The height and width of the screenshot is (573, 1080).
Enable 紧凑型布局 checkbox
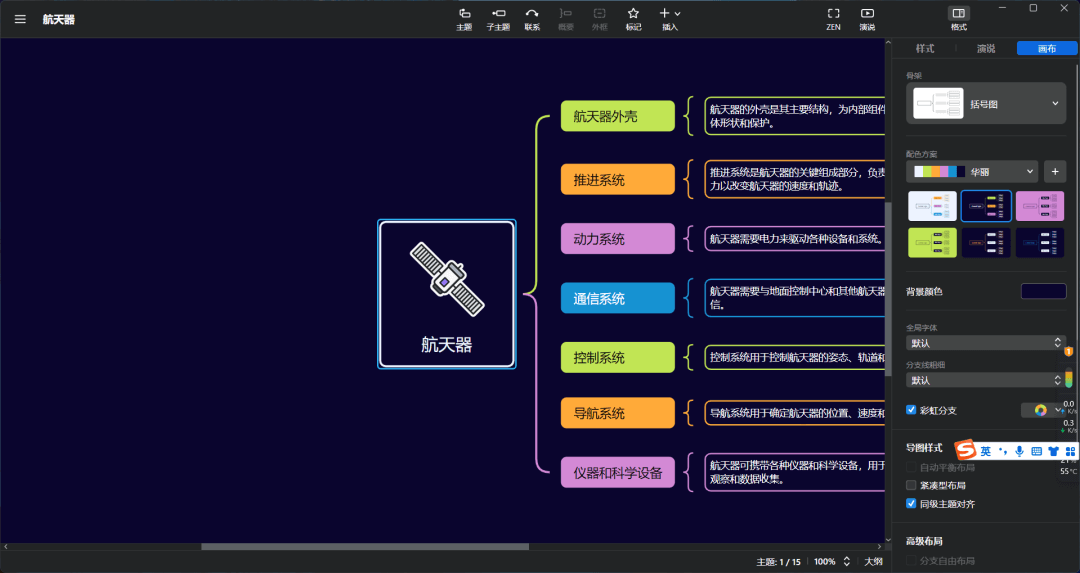[911, 485]
